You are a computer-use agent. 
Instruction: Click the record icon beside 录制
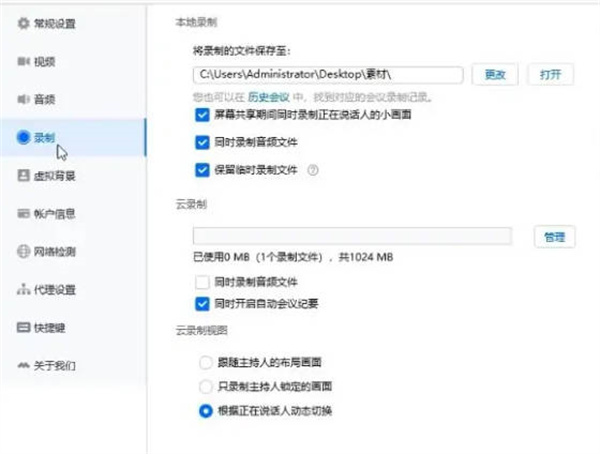pos(24,137)
